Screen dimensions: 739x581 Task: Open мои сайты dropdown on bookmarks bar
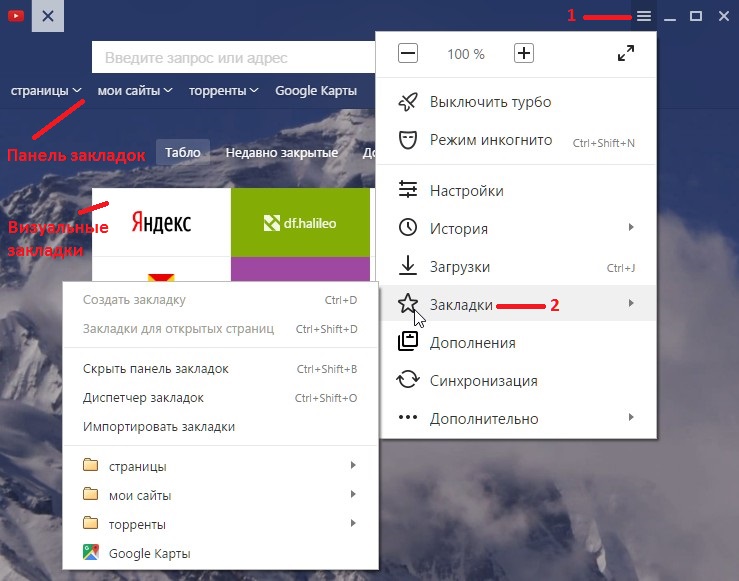click(135, 90)
